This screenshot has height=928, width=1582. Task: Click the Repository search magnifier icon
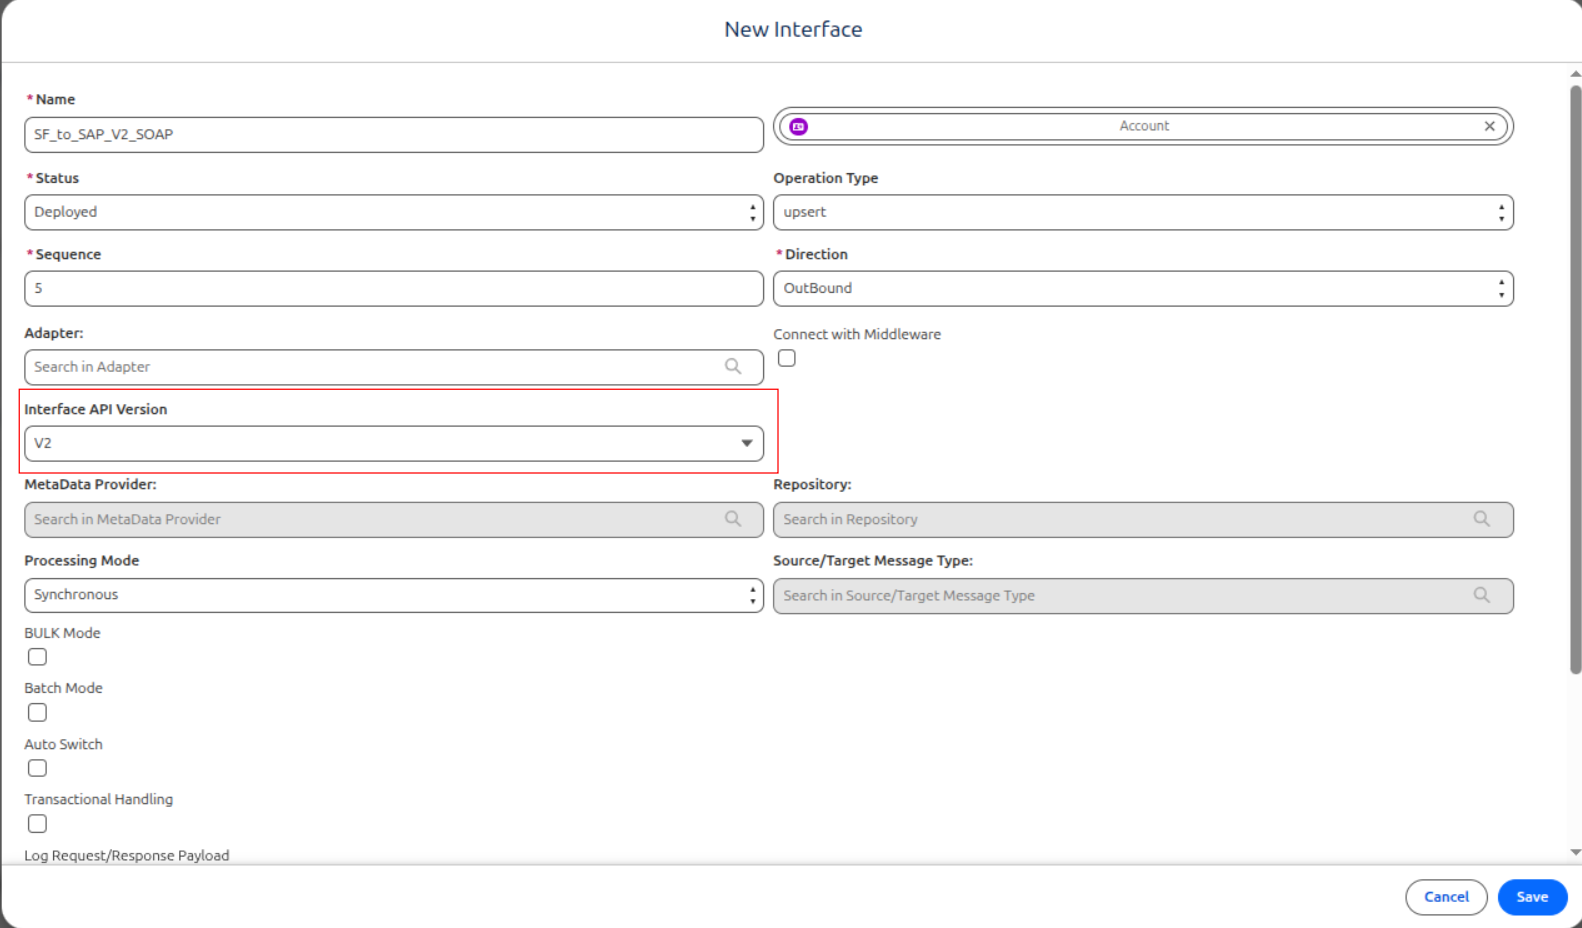(1481, 519)
